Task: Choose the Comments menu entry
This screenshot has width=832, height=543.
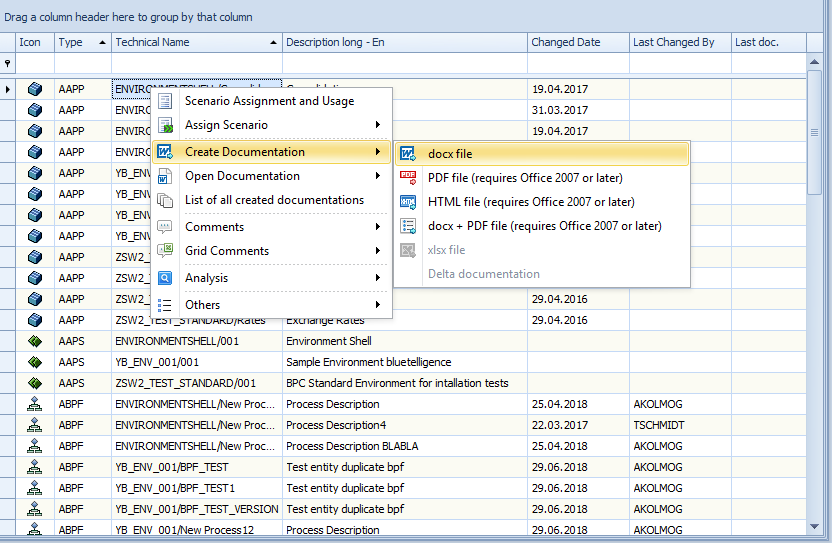Action: [x=214, y=227]
